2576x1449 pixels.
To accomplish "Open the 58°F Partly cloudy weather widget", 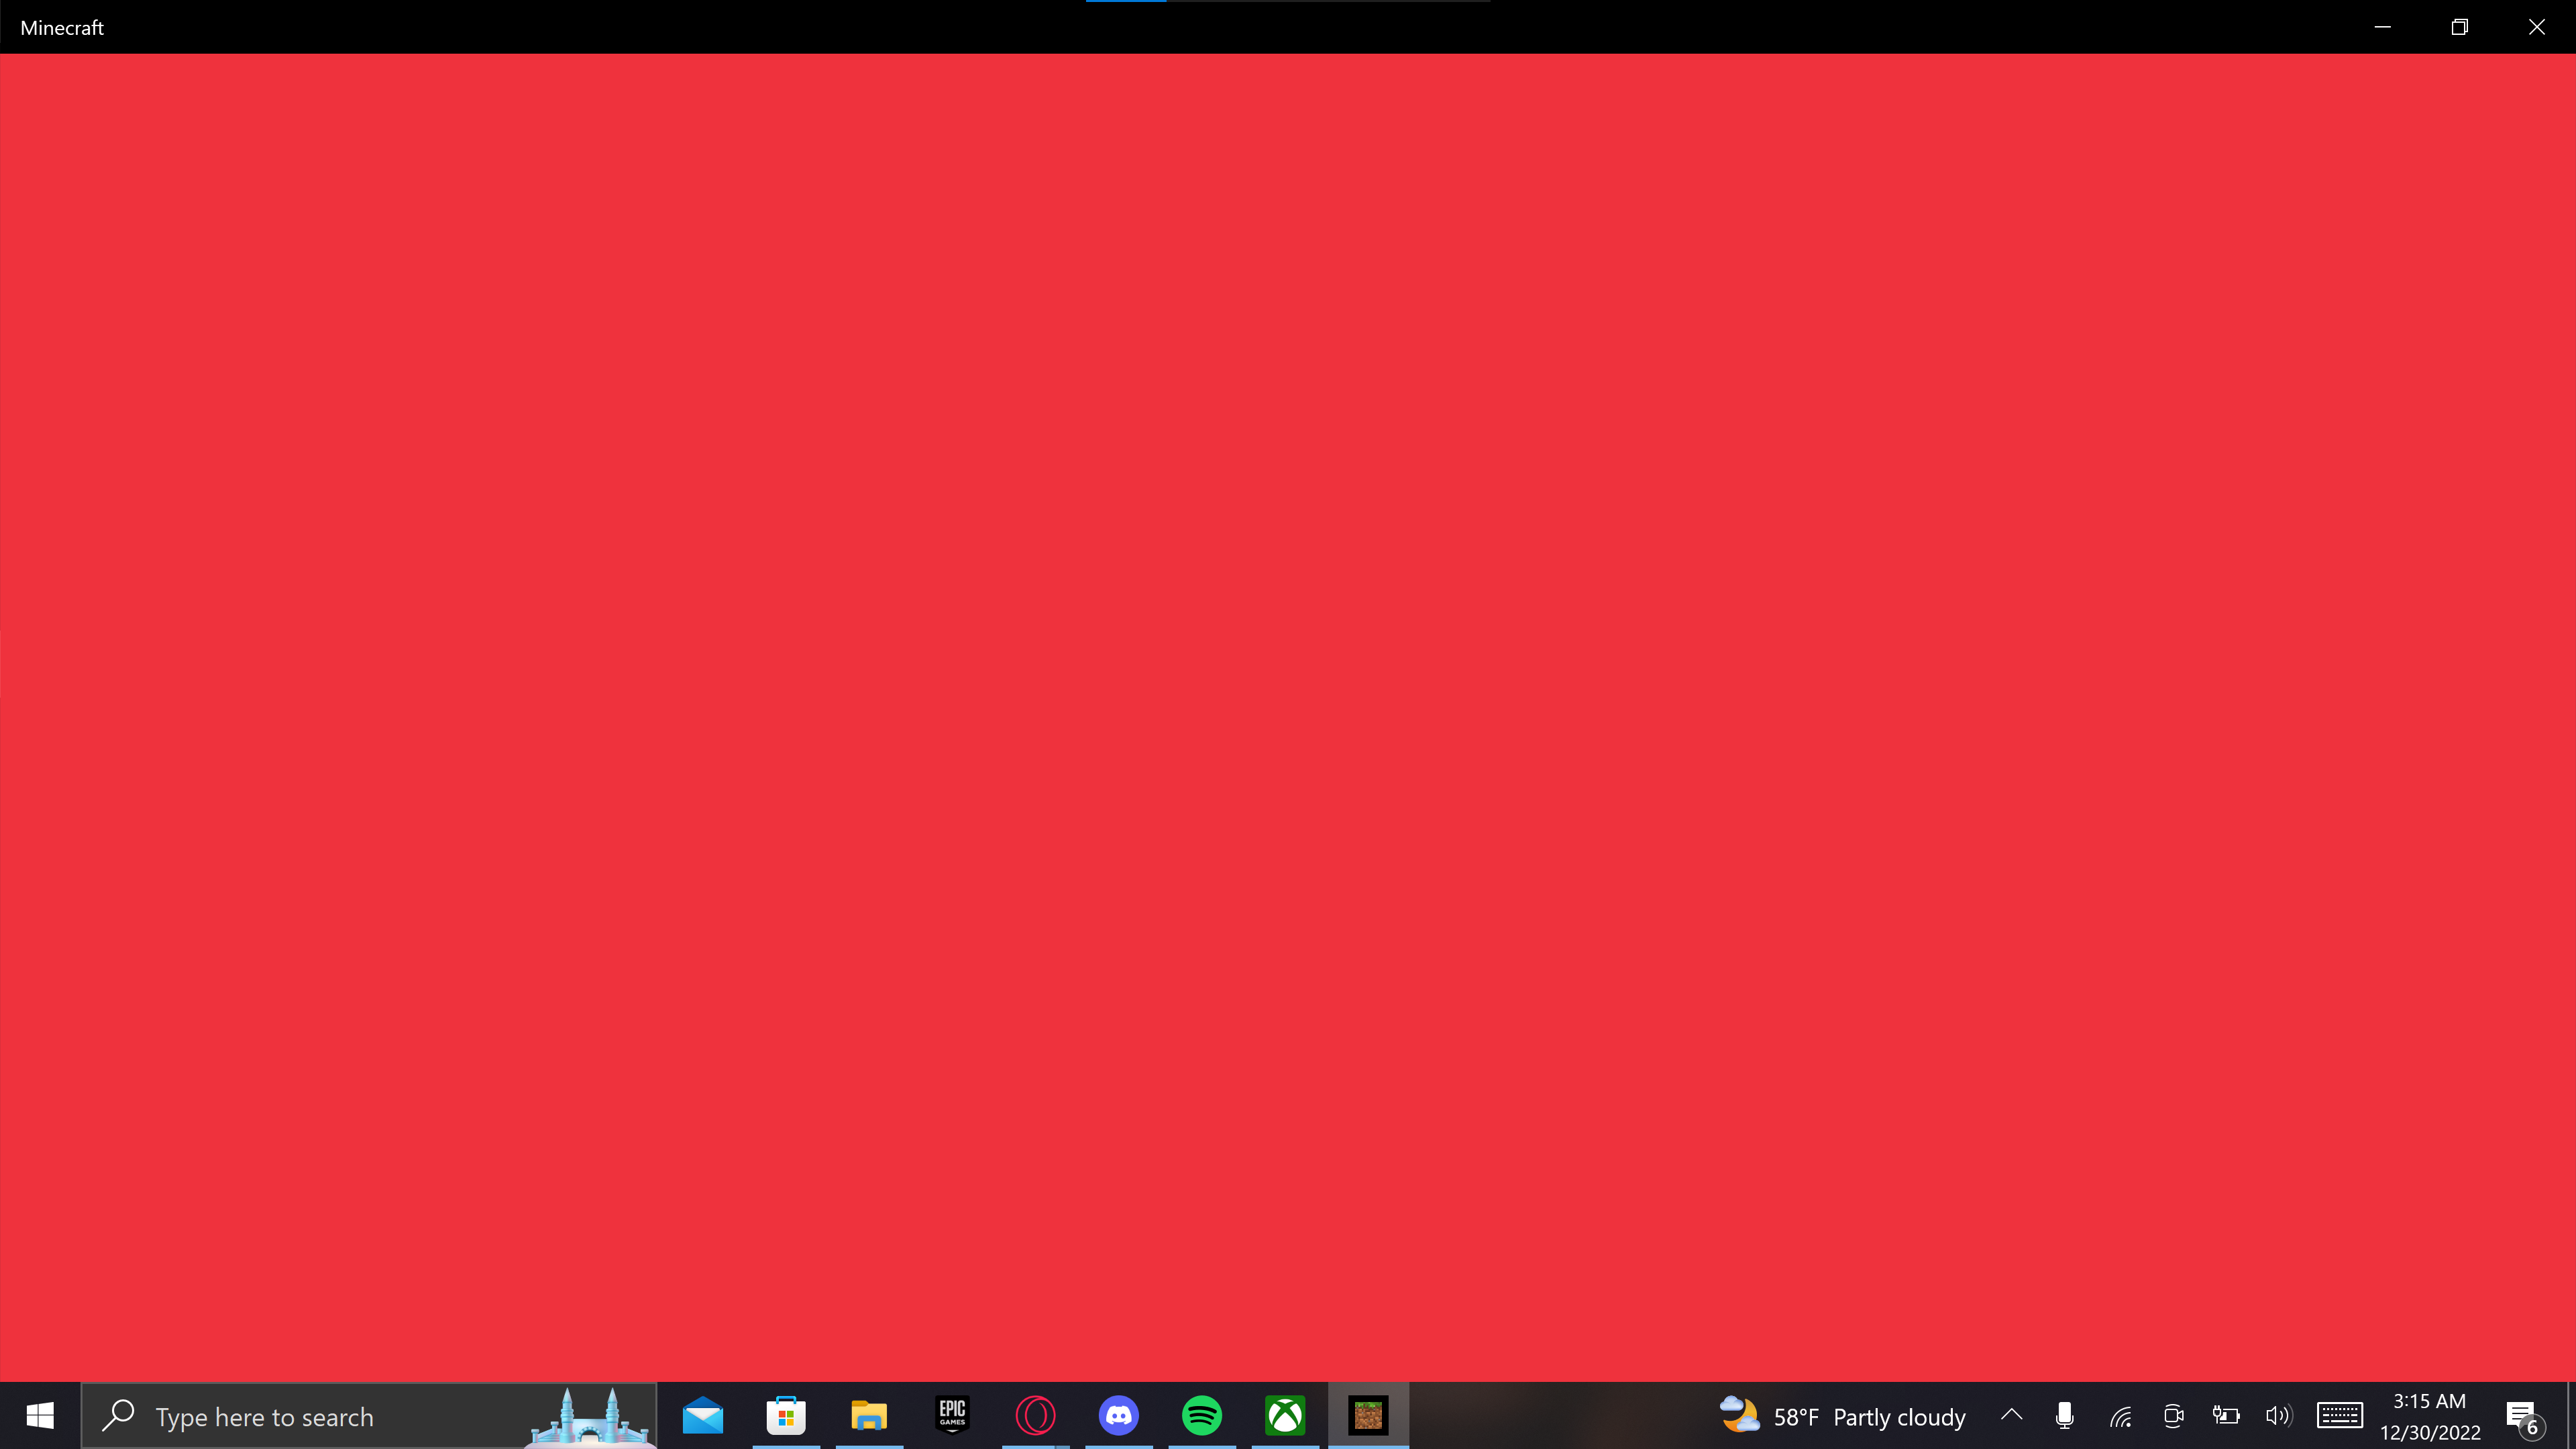I will [x=1844, y=1417].
